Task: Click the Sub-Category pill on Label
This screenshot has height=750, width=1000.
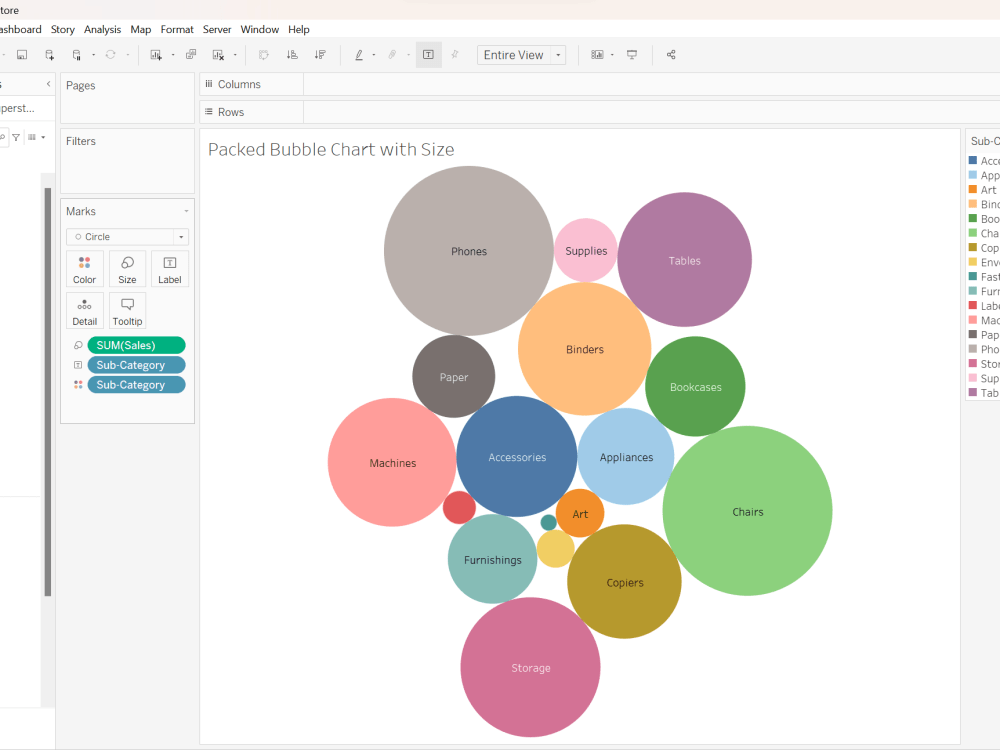Action: [x=136, y=365]
